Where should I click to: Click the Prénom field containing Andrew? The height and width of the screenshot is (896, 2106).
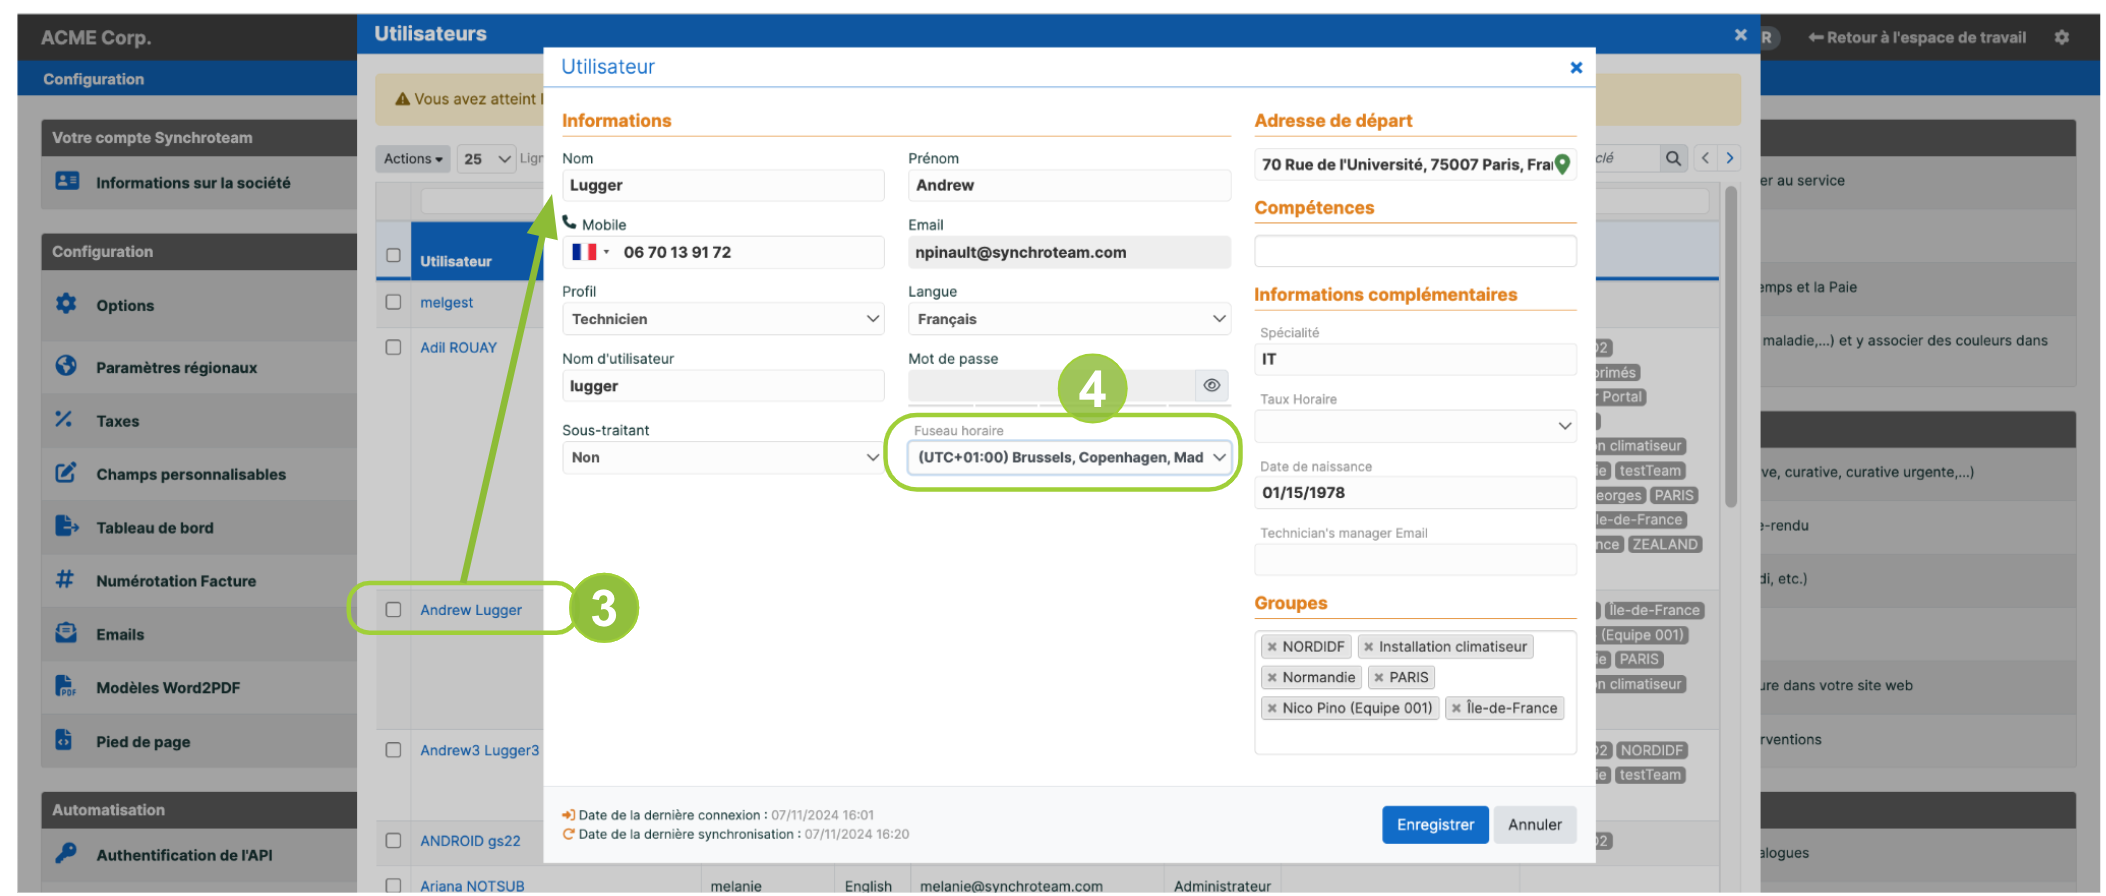(1069, 185)
